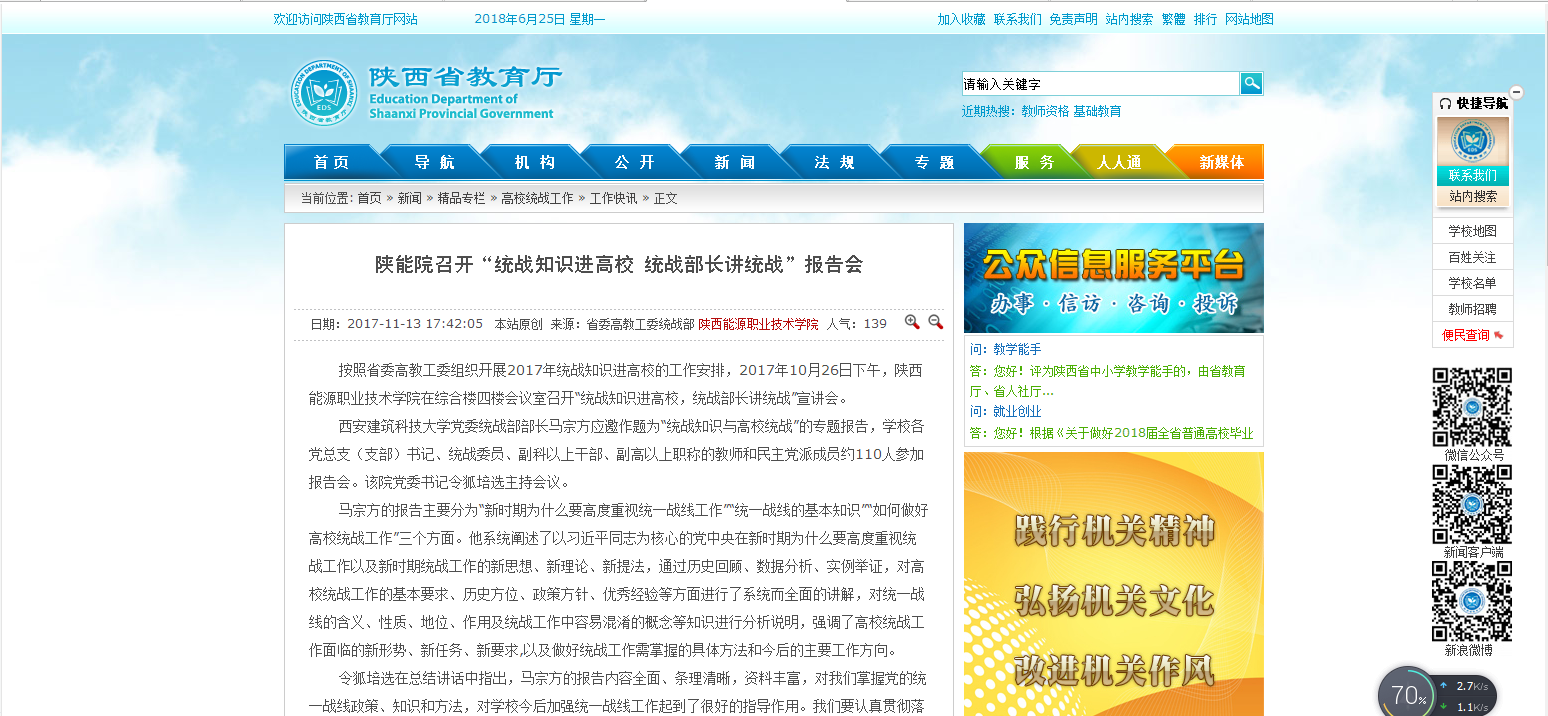Collapse the 快捷导航 quick navigation panel

[1516, 92]
